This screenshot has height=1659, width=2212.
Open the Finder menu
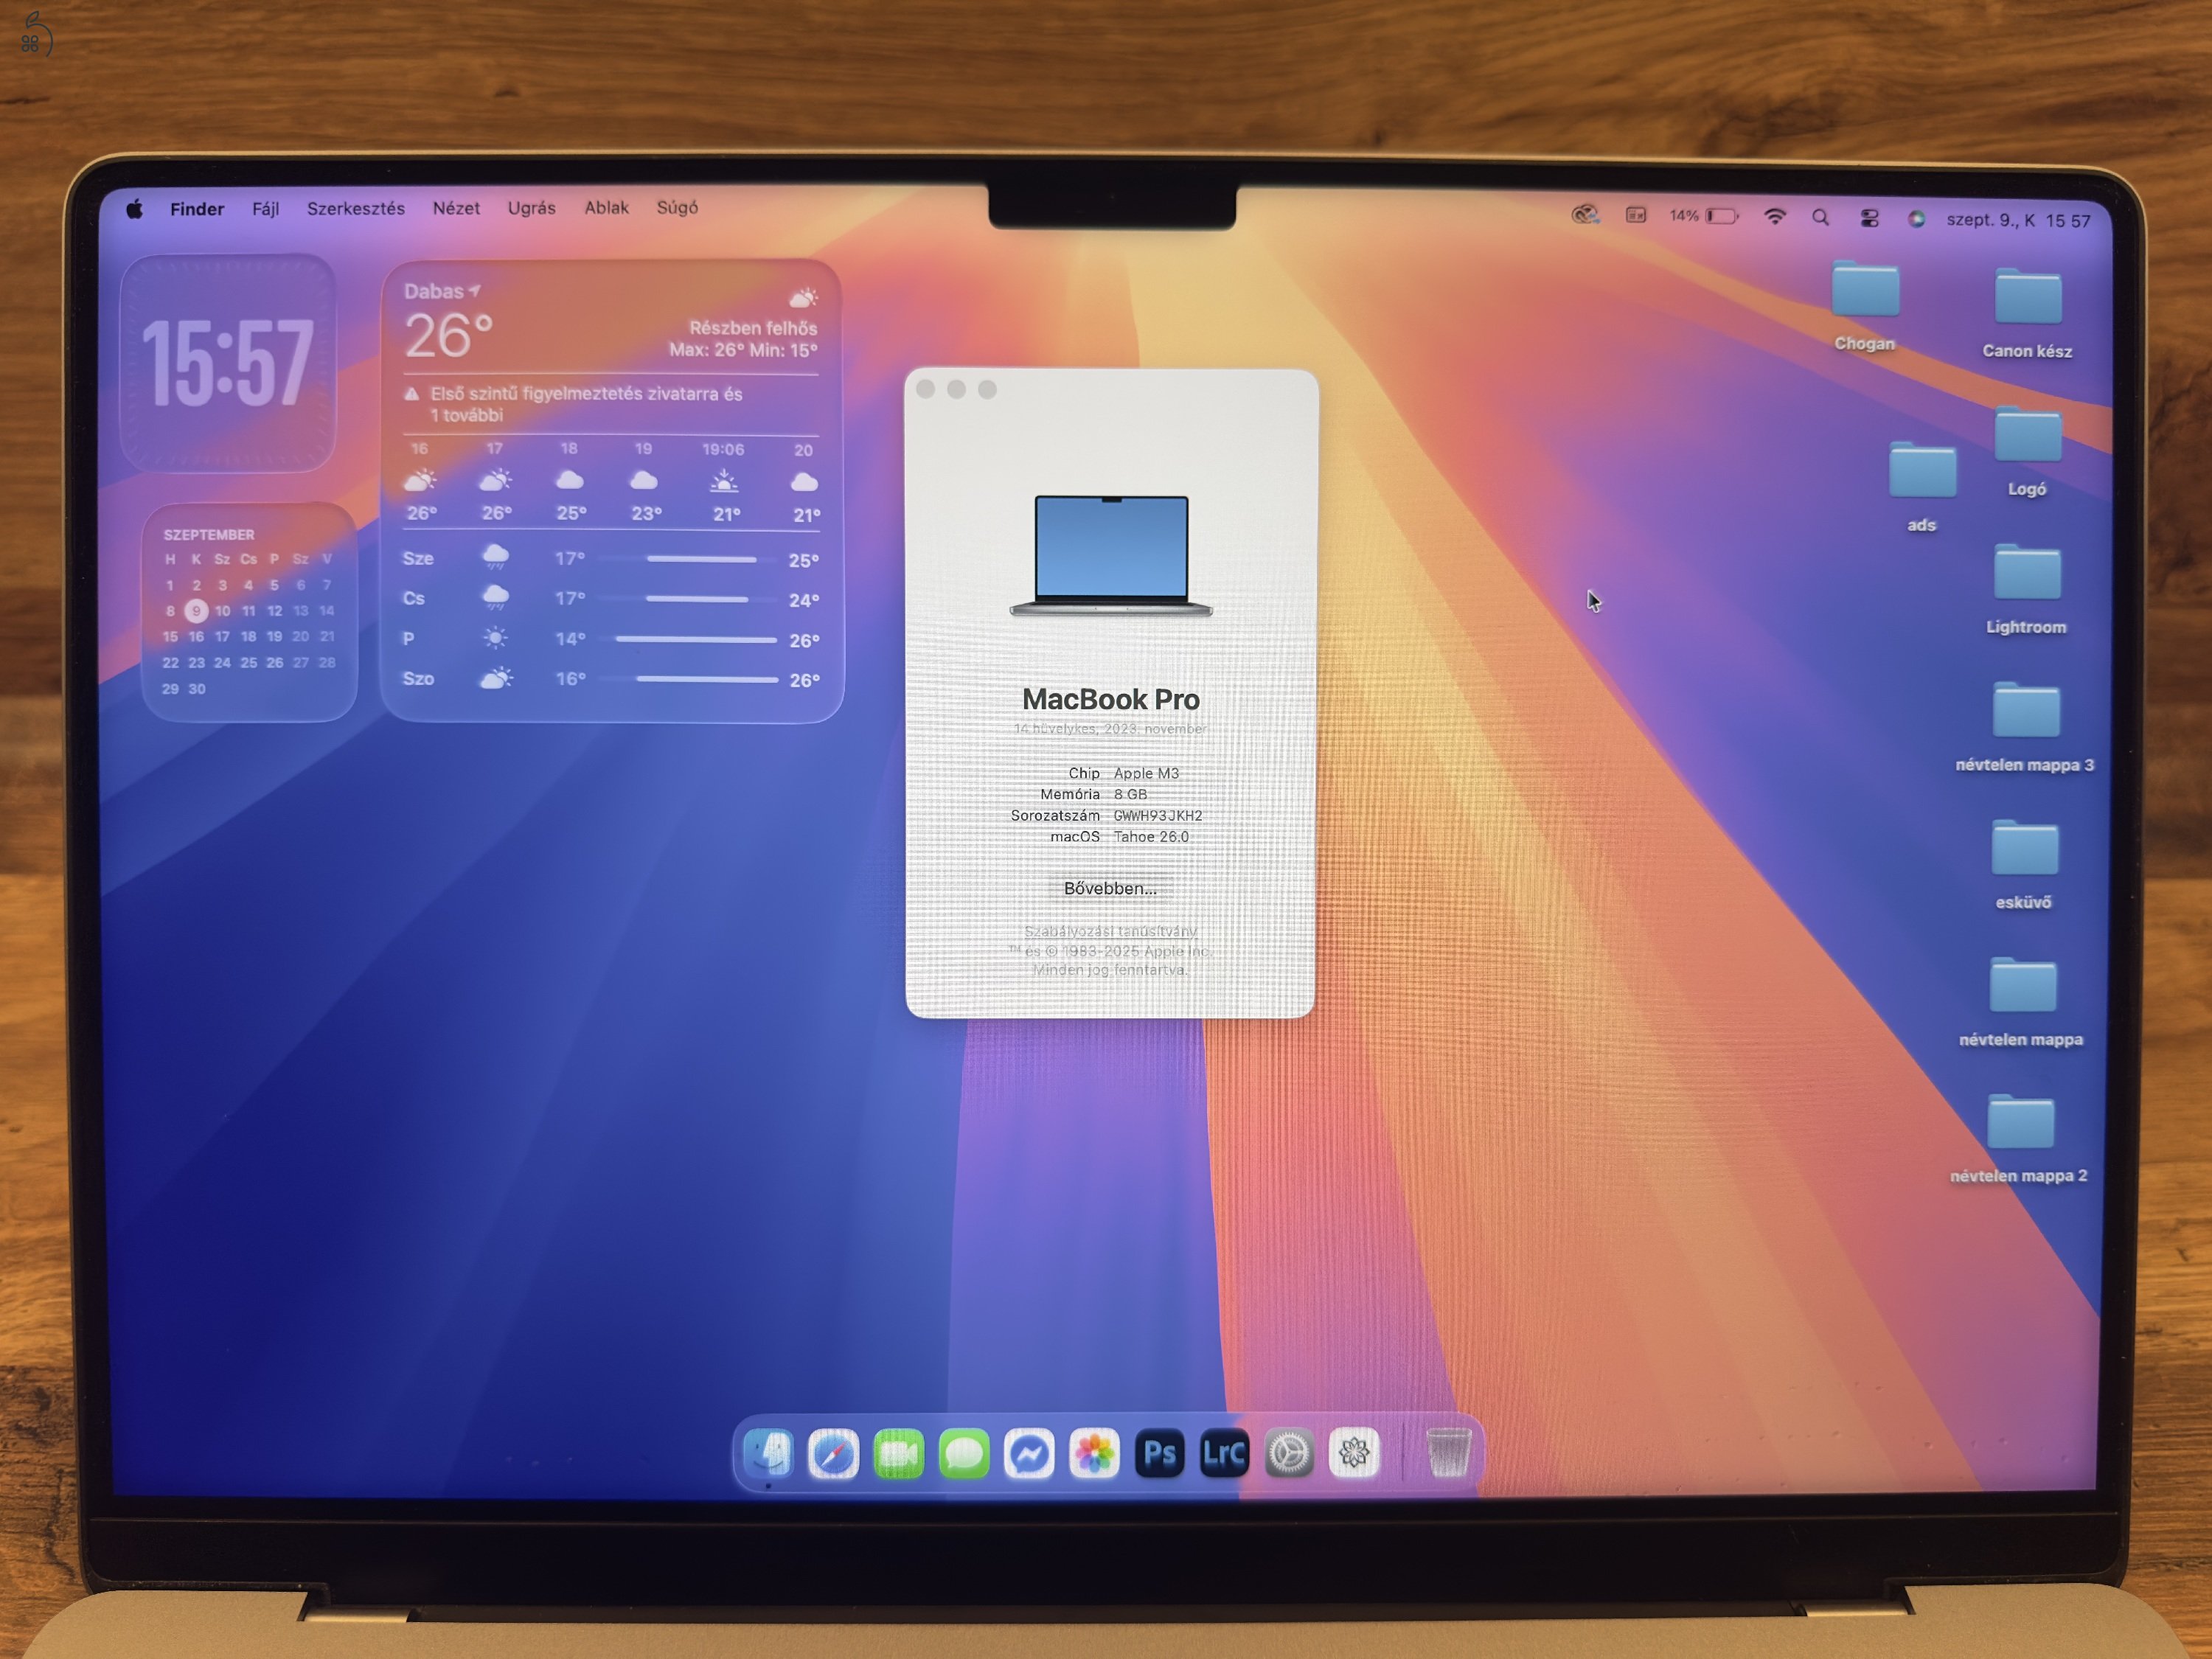point(197,209)
